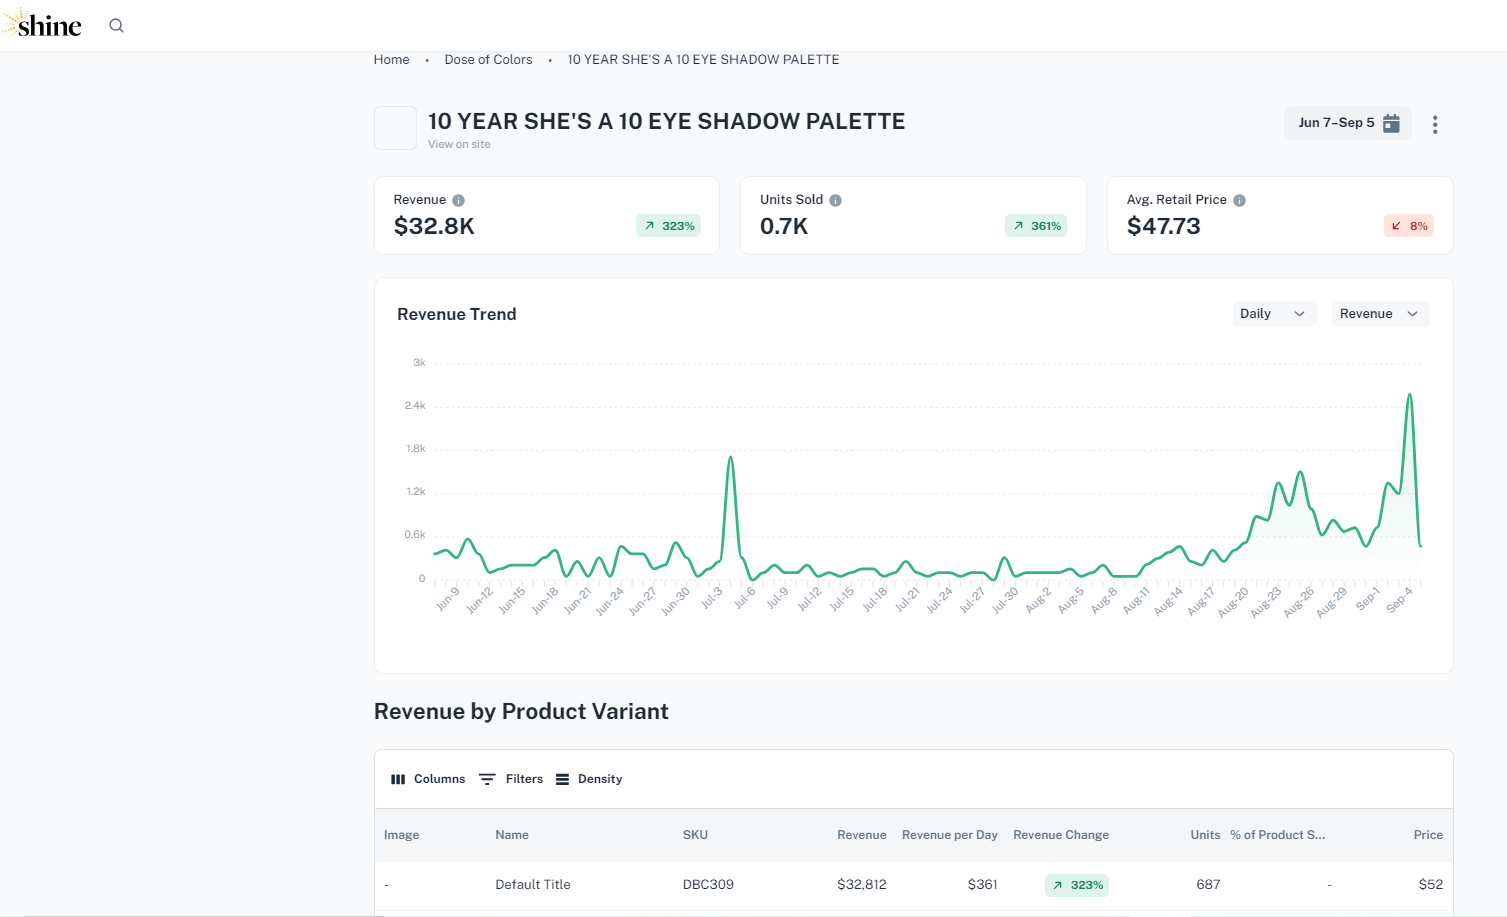The height and width of the screenshot is (917, 1507).
Task: Click the Columns icon in table toolbar
Action: tap(398, 779)
